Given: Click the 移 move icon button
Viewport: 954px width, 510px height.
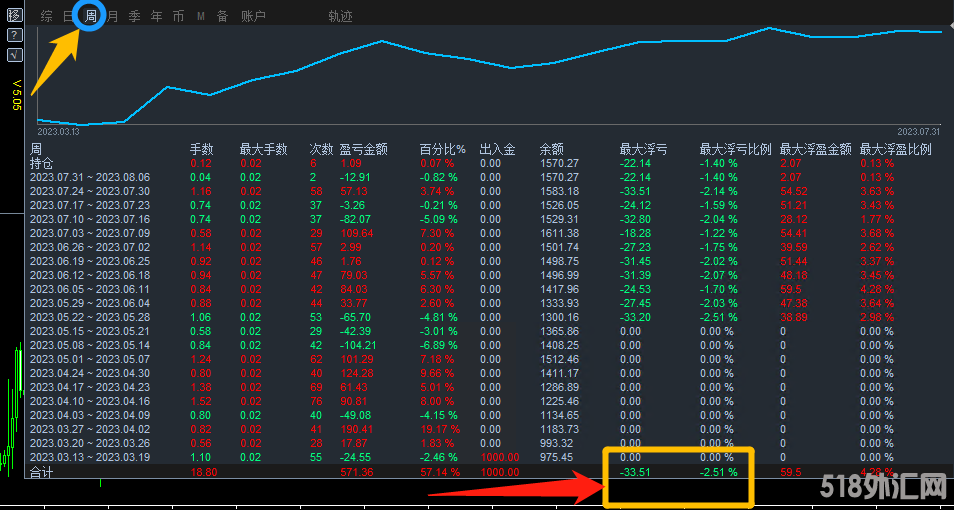Looking at the screenshot, I should [x=14, y=15].
